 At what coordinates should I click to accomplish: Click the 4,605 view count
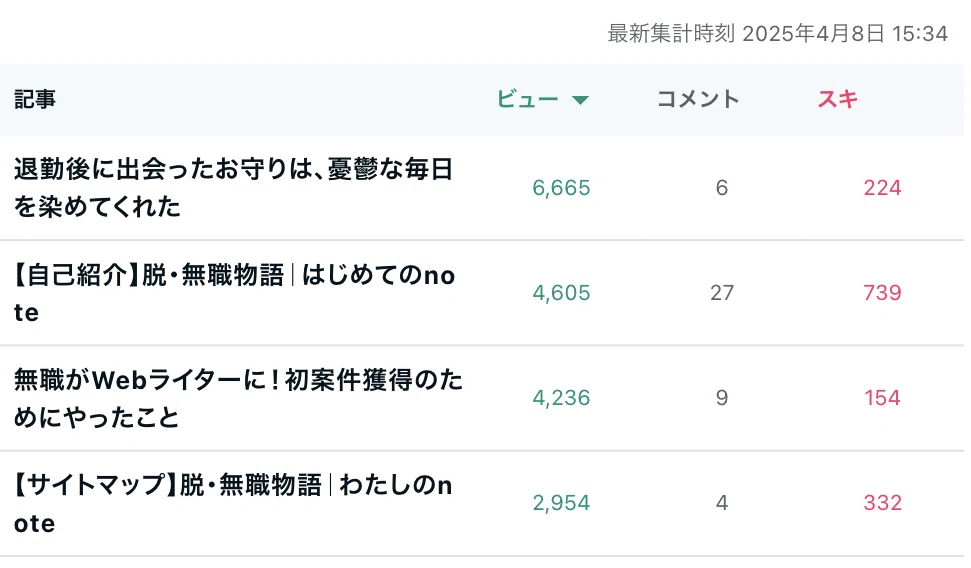click(561, 292)
